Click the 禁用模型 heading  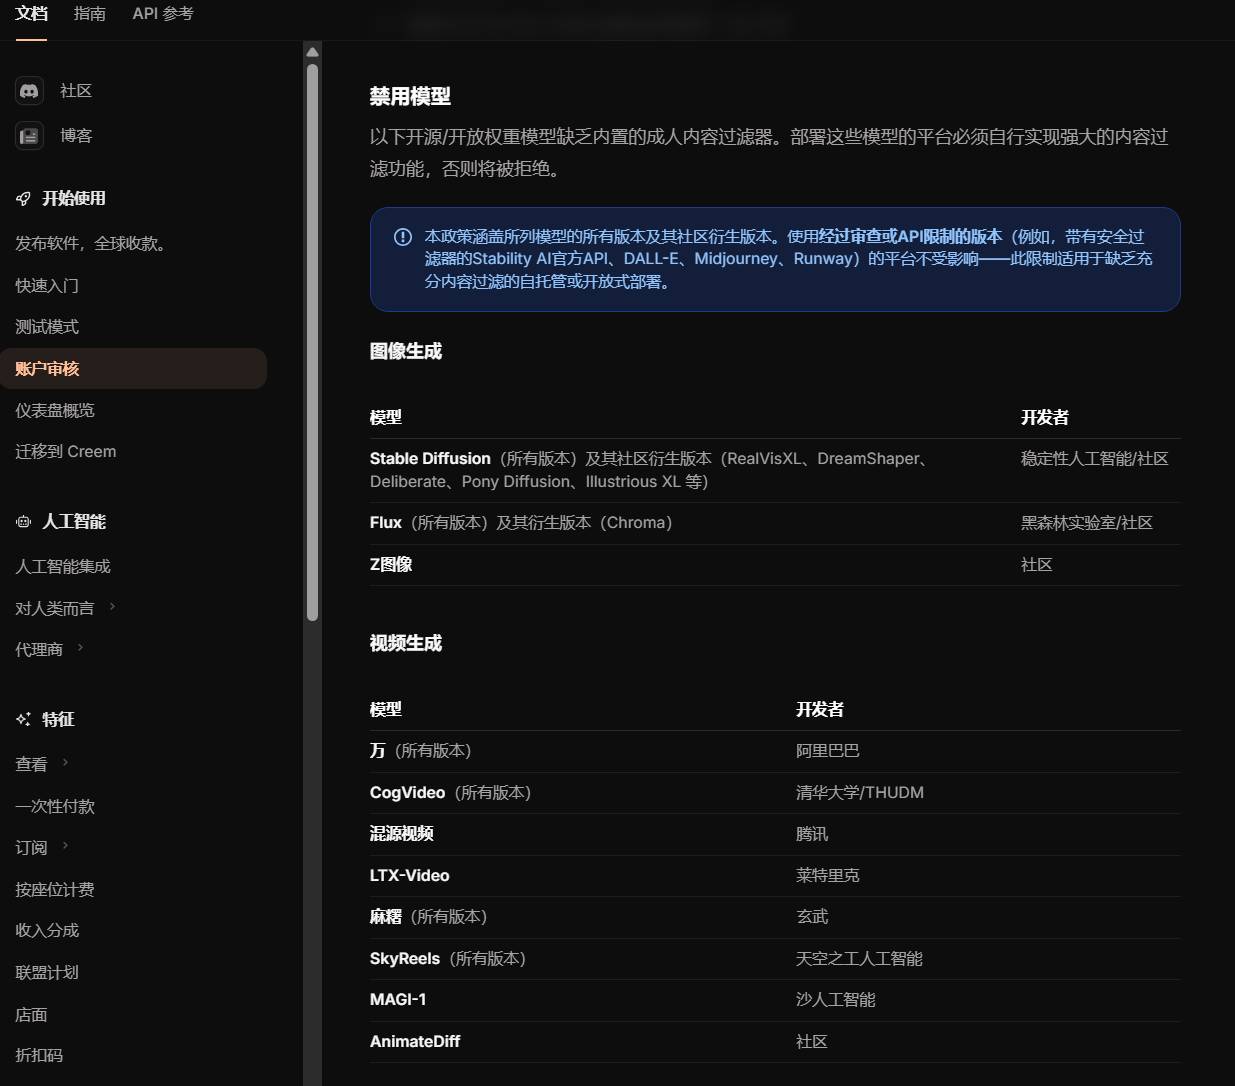coord(410,96)
